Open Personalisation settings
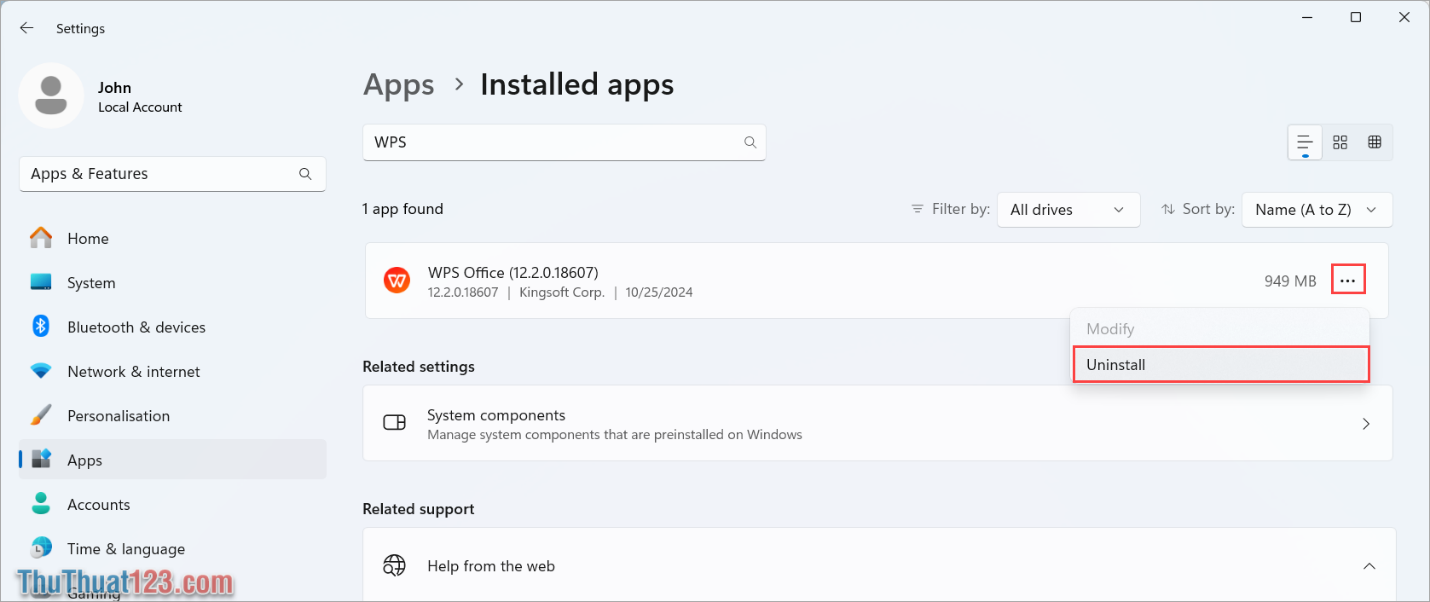 (172, 416)
